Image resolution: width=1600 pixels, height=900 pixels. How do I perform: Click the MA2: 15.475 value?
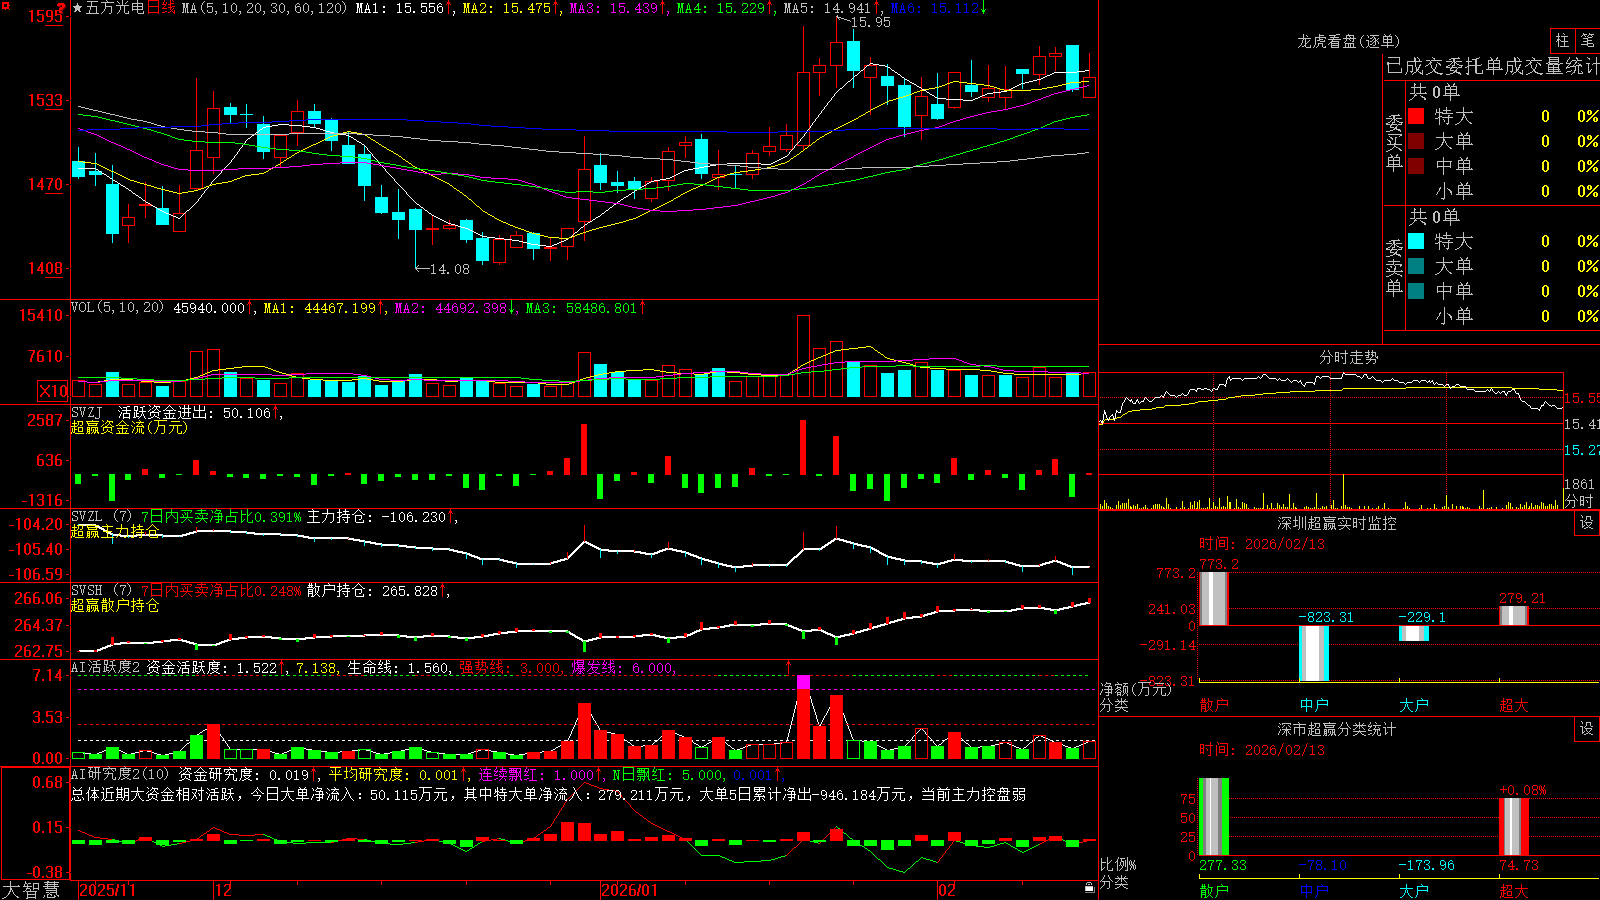(x=506, y=8)
